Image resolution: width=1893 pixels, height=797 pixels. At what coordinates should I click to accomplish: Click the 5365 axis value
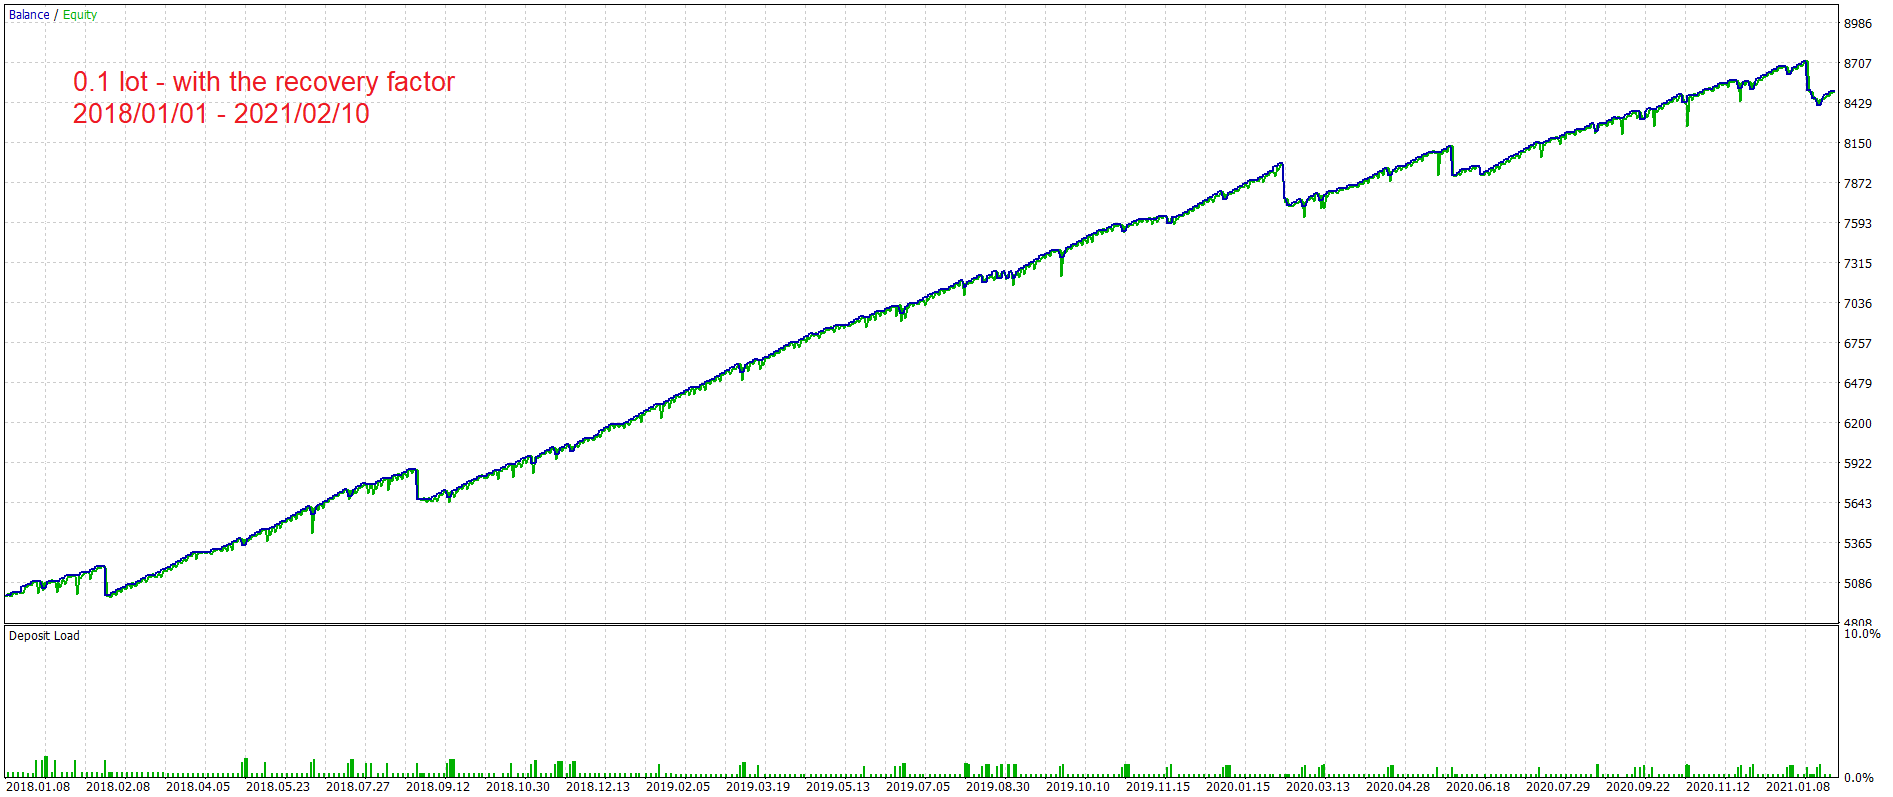click(x=1858, y=544)
